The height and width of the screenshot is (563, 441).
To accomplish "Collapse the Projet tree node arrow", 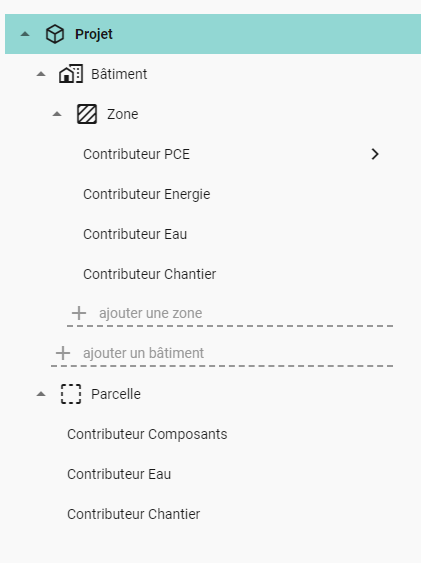I will point(25,34).
